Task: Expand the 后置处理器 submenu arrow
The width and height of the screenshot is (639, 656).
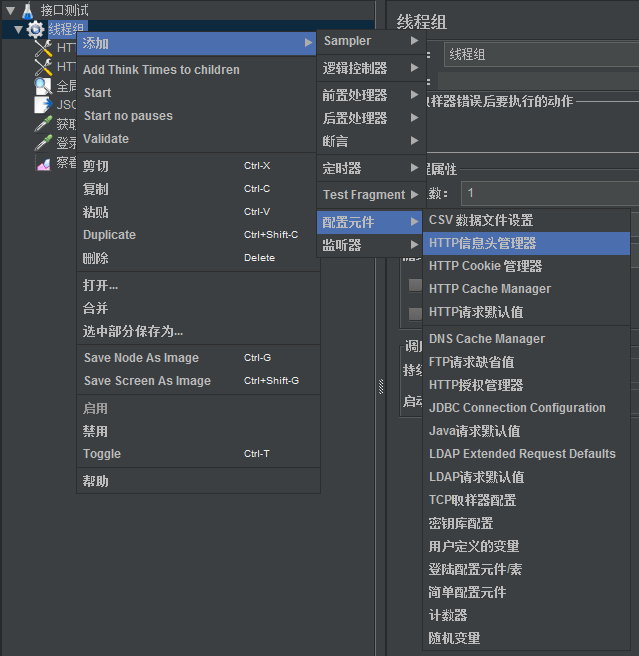Action: 414,118
